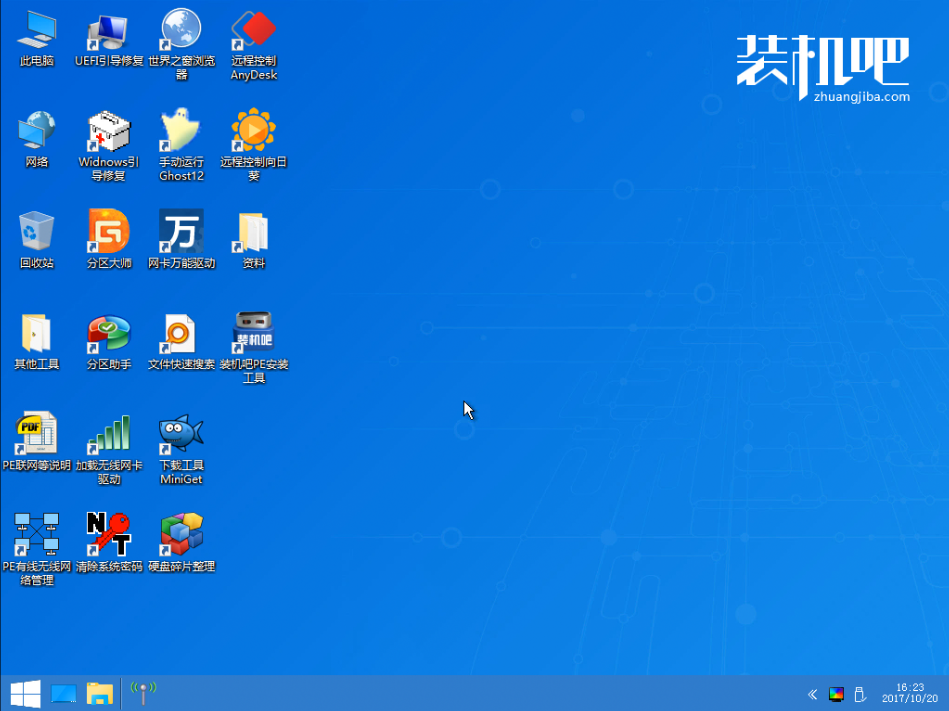This screenshot has height=711, width=949.
Task: Open 网卡万能驱动 network driver pack
Action: tap(181, 230)
